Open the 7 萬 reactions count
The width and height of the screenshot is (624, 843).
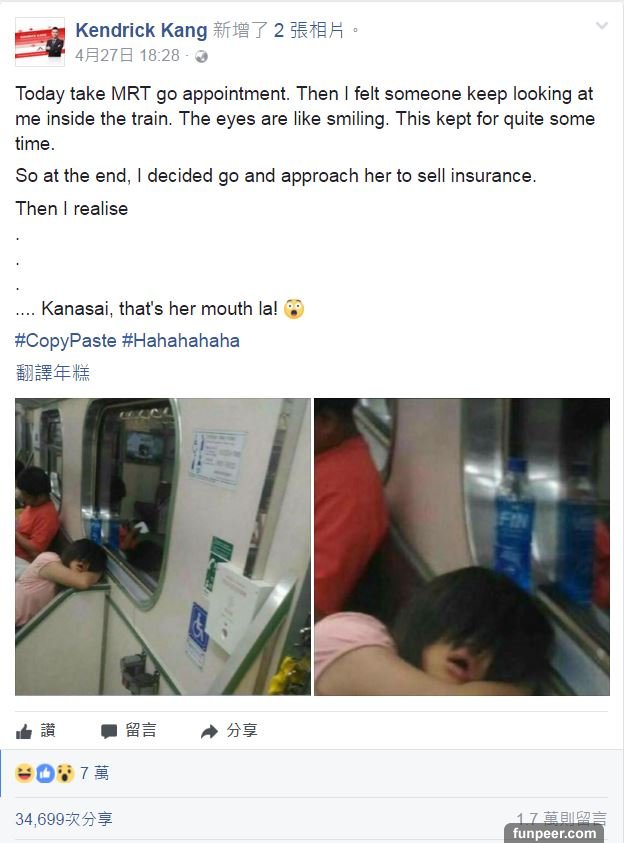pos(95,773)
